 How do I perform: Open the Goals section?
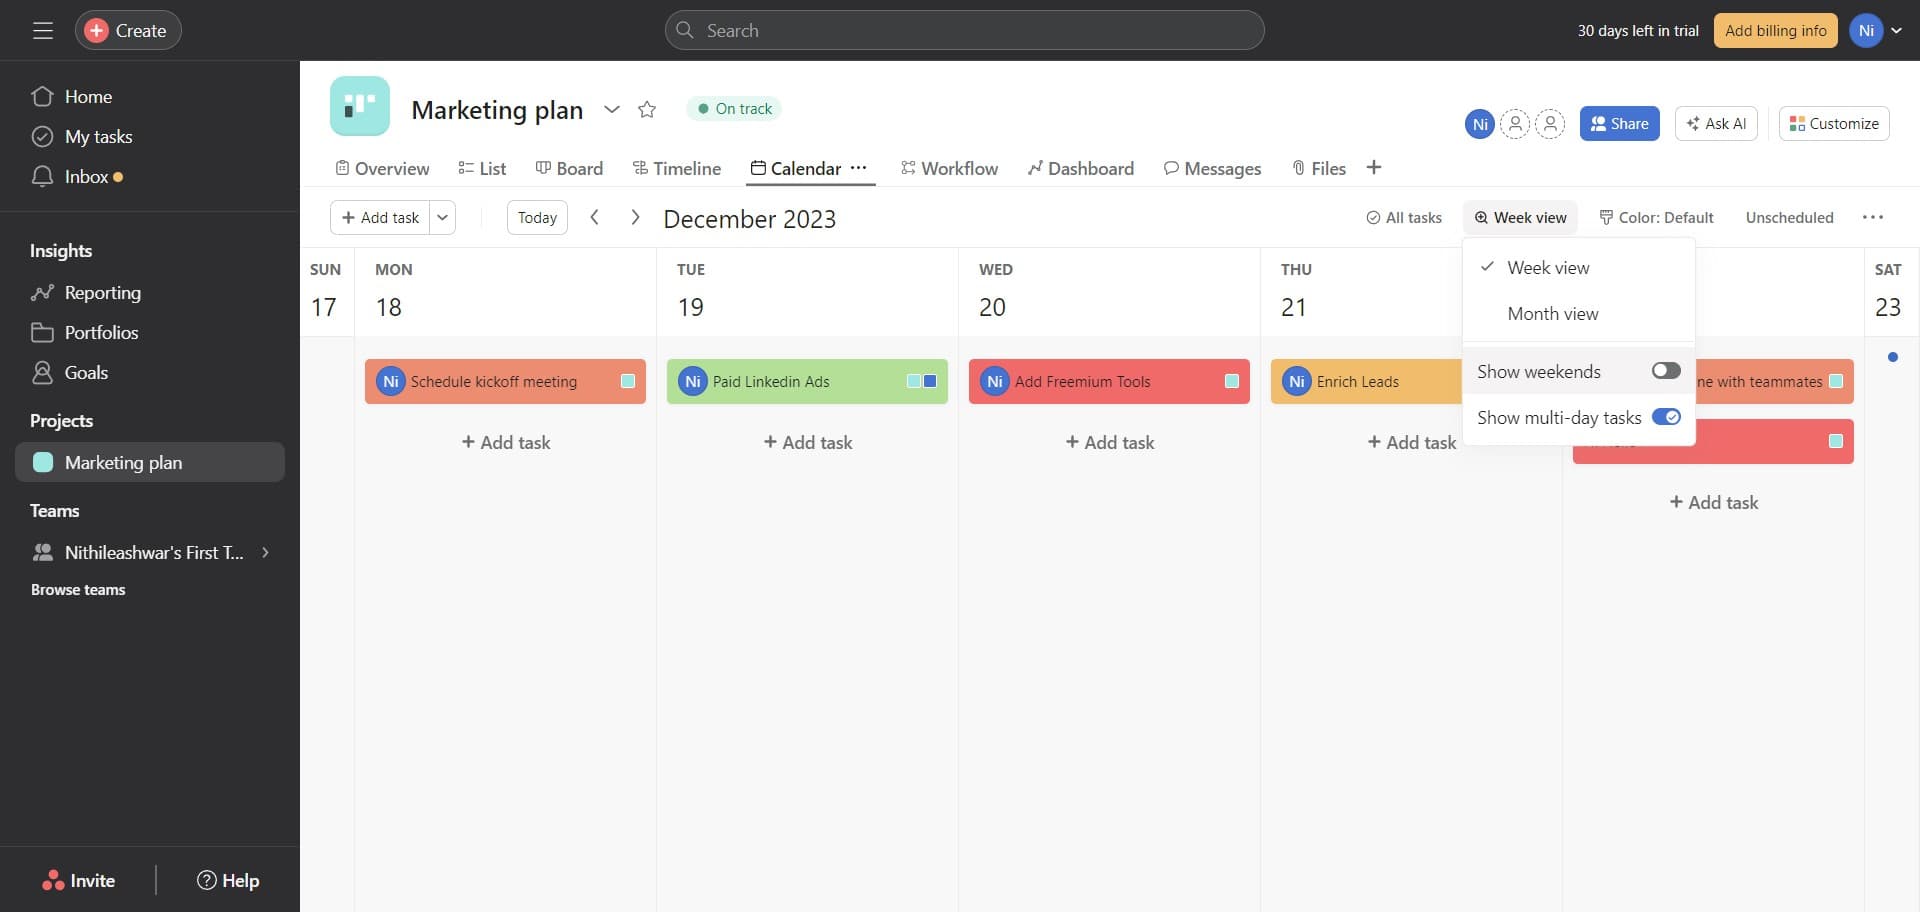pyautogui.click(x=86, y=372)
